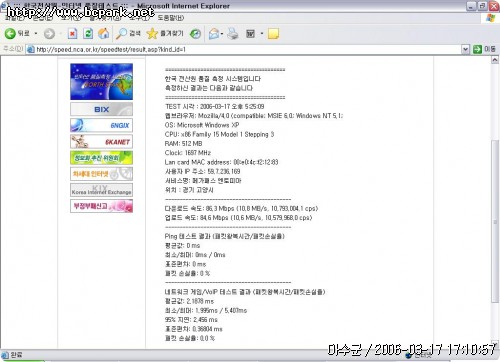Click the 다운로드 속도 86.3 Mbps line
This screenshot has height=362, width=500.
(241, 209)
